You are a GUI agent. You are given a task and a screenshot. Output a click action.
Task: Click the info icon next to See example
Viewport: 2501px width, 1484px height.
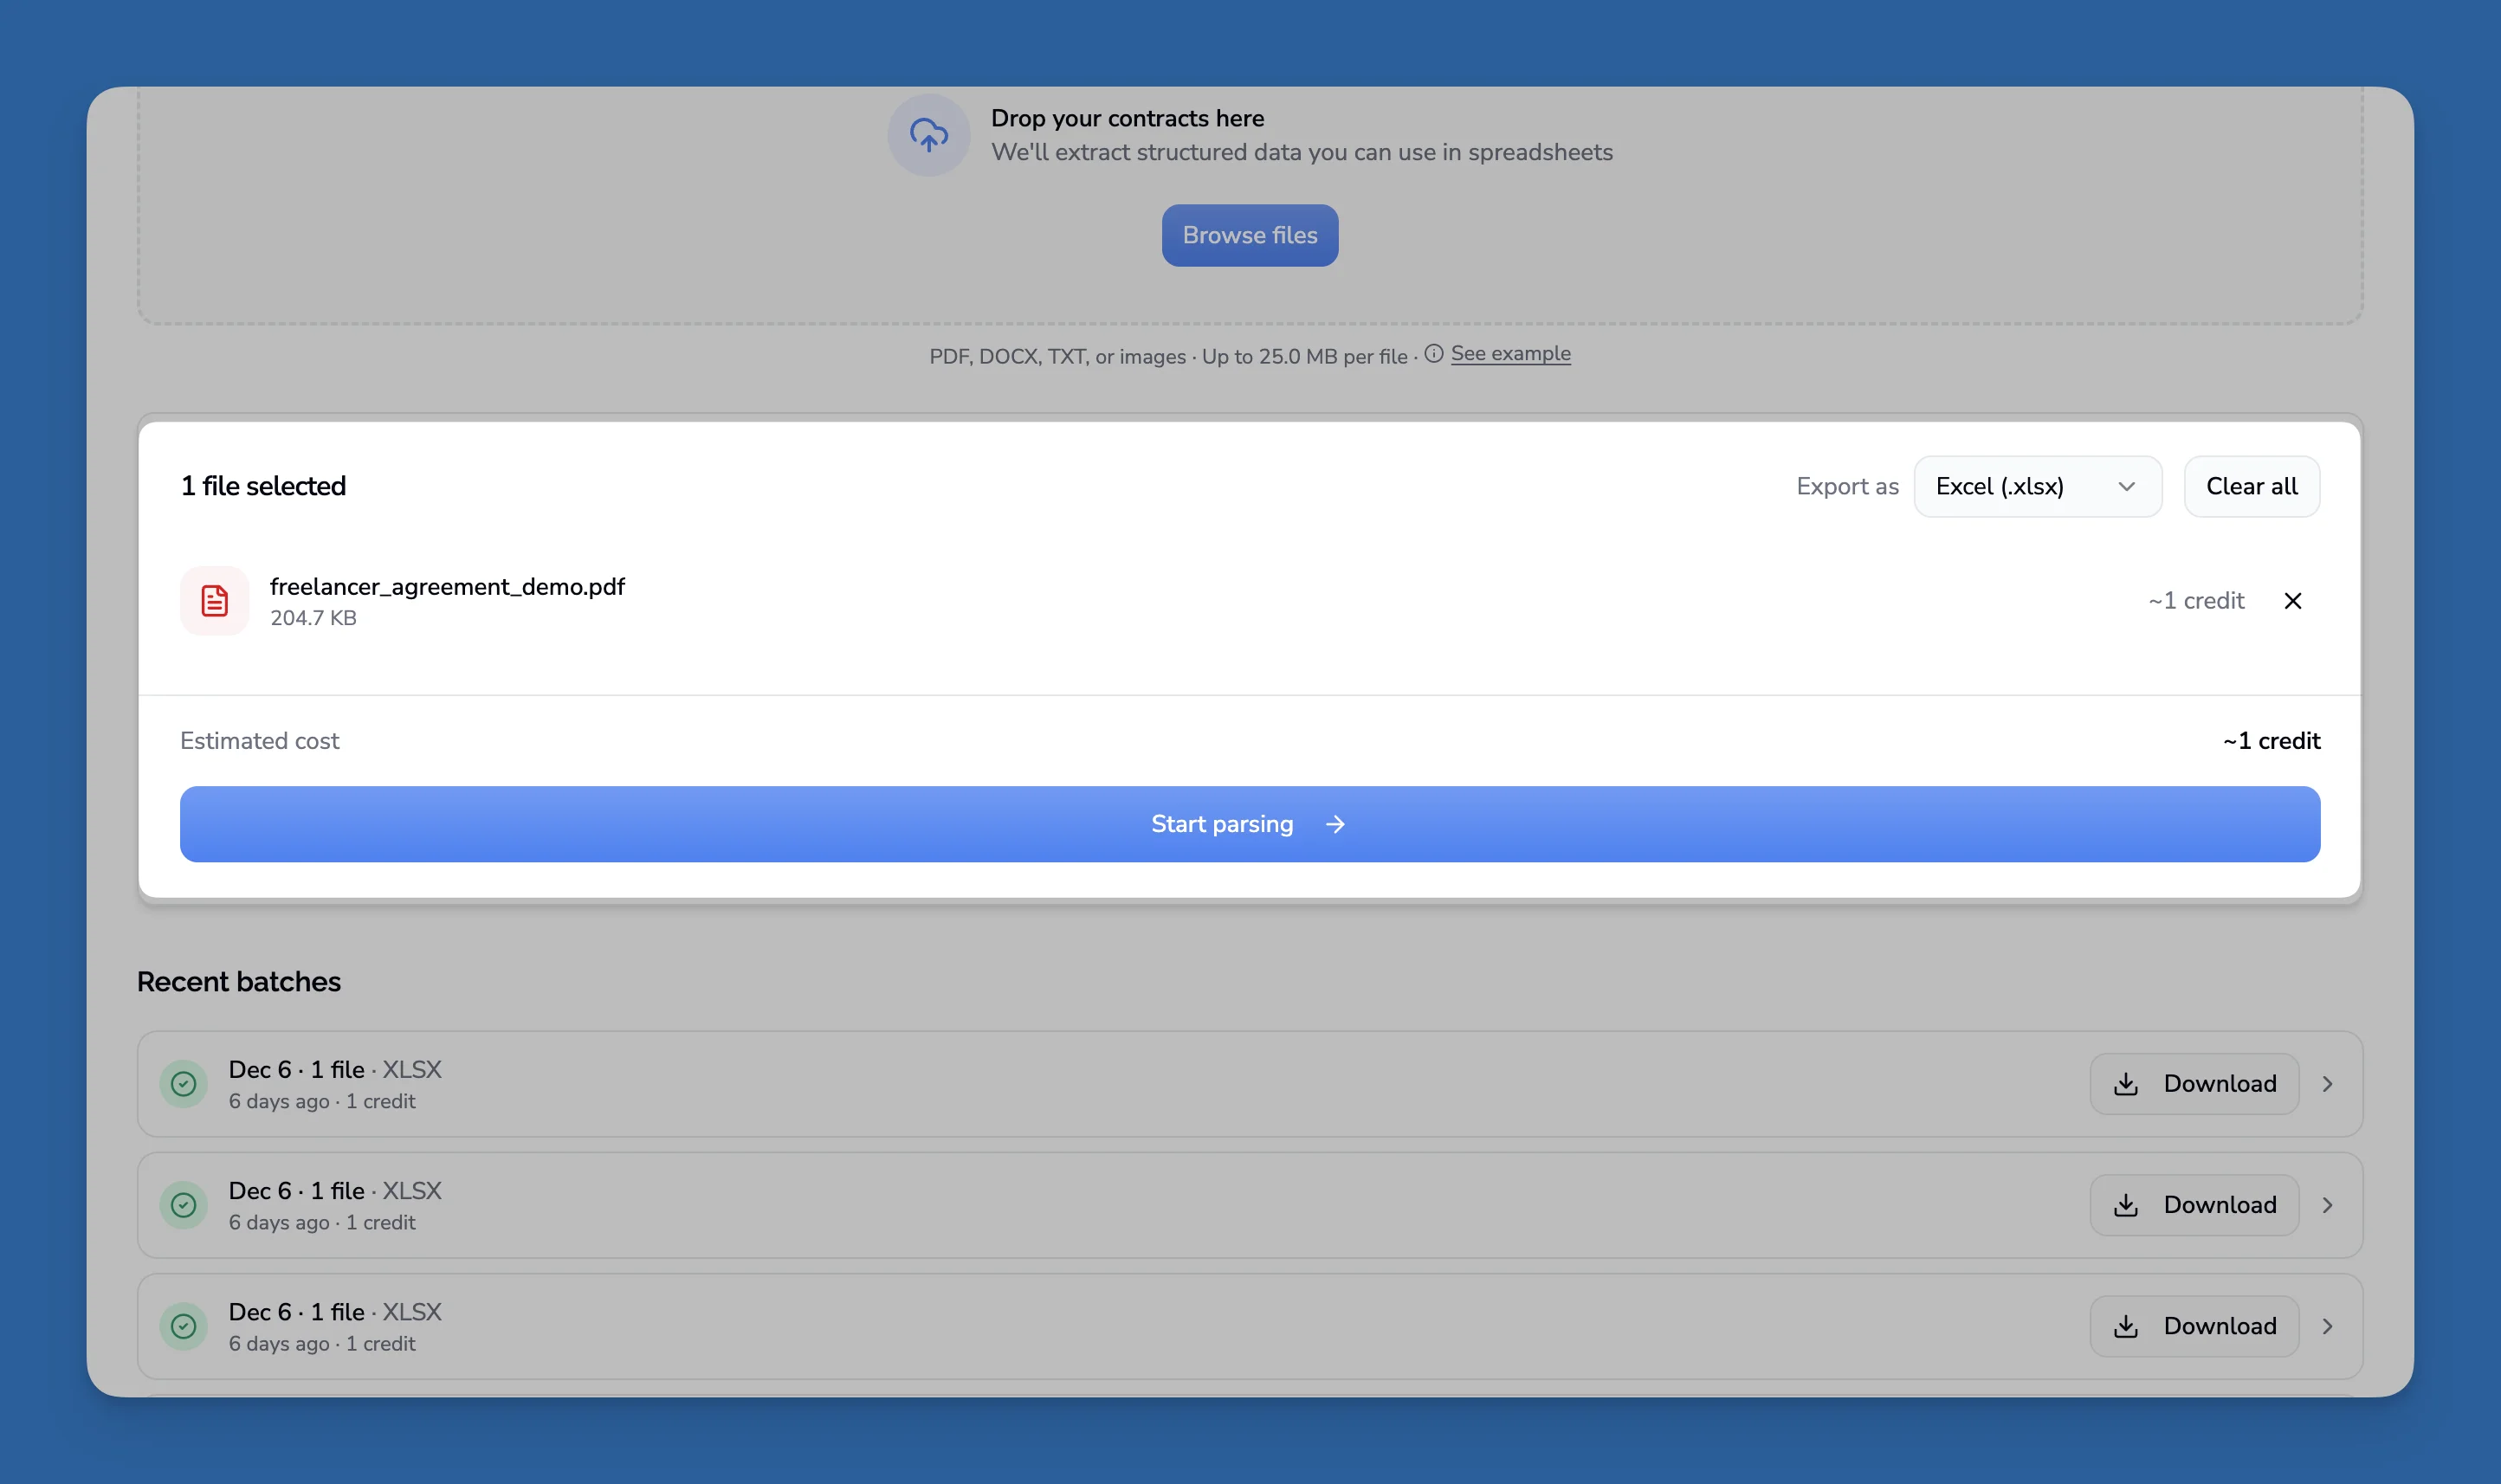point(1435,354)
